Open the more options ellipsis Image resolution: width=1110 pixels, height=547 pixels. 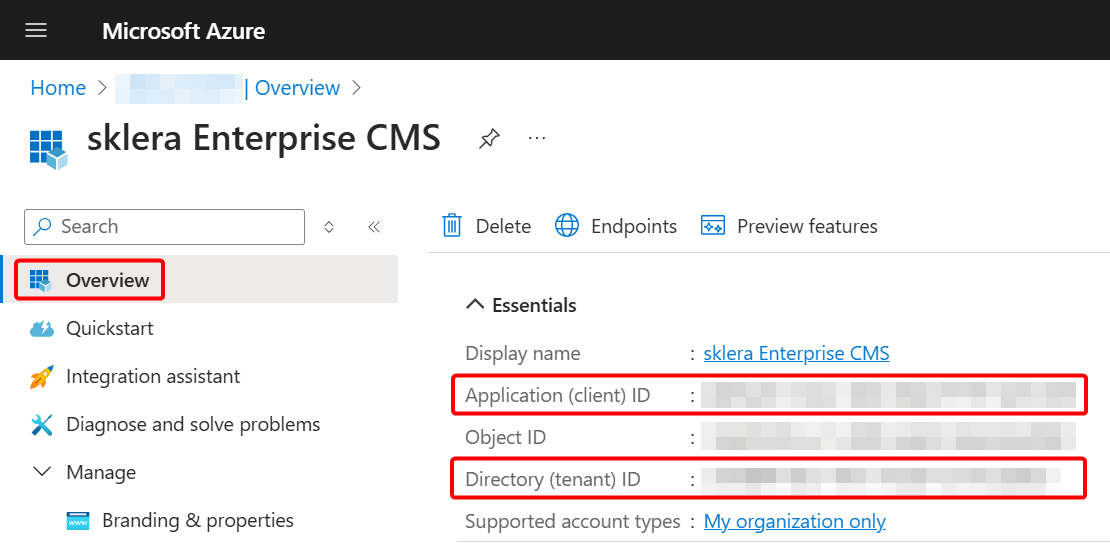click(x=537, y=137)
